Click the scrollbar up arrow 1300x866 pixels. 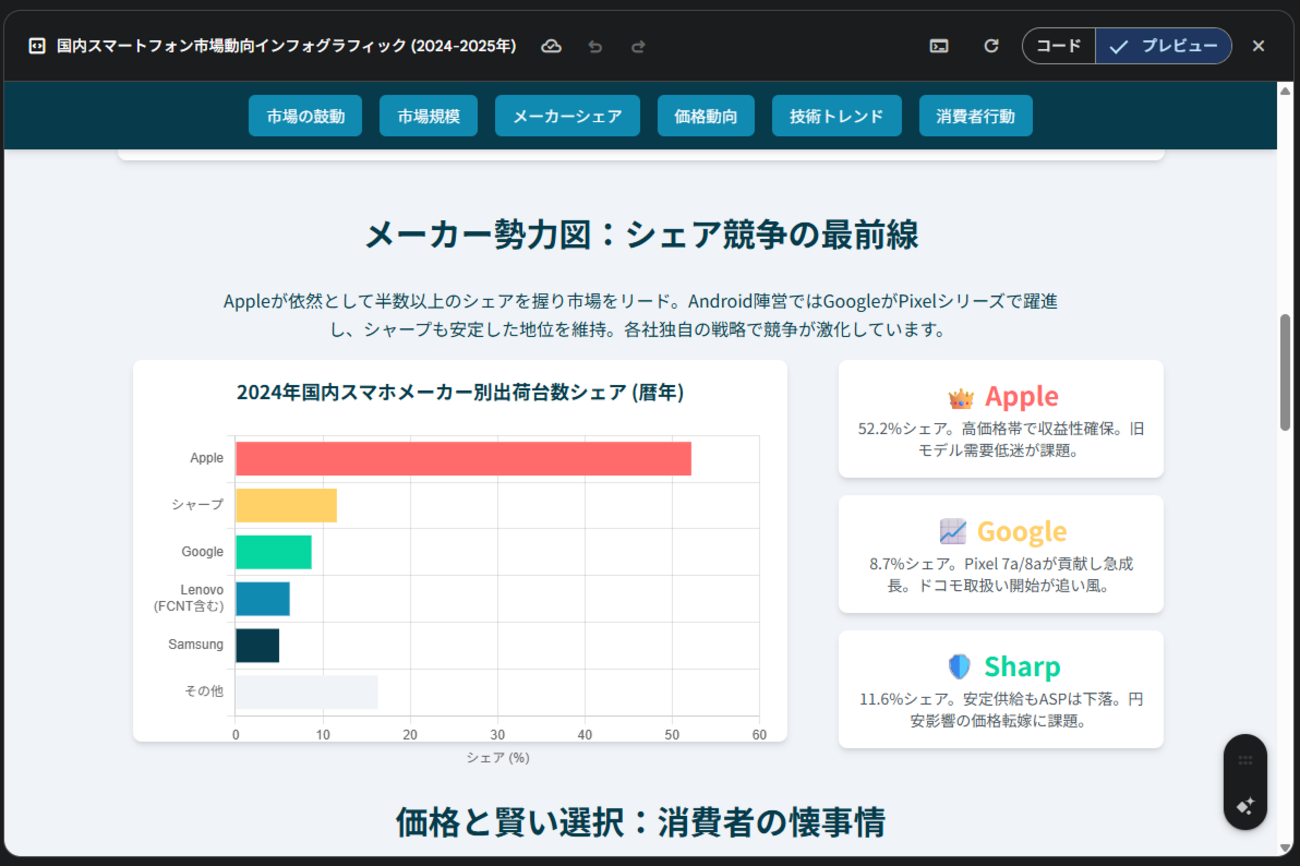[1285, 91]
